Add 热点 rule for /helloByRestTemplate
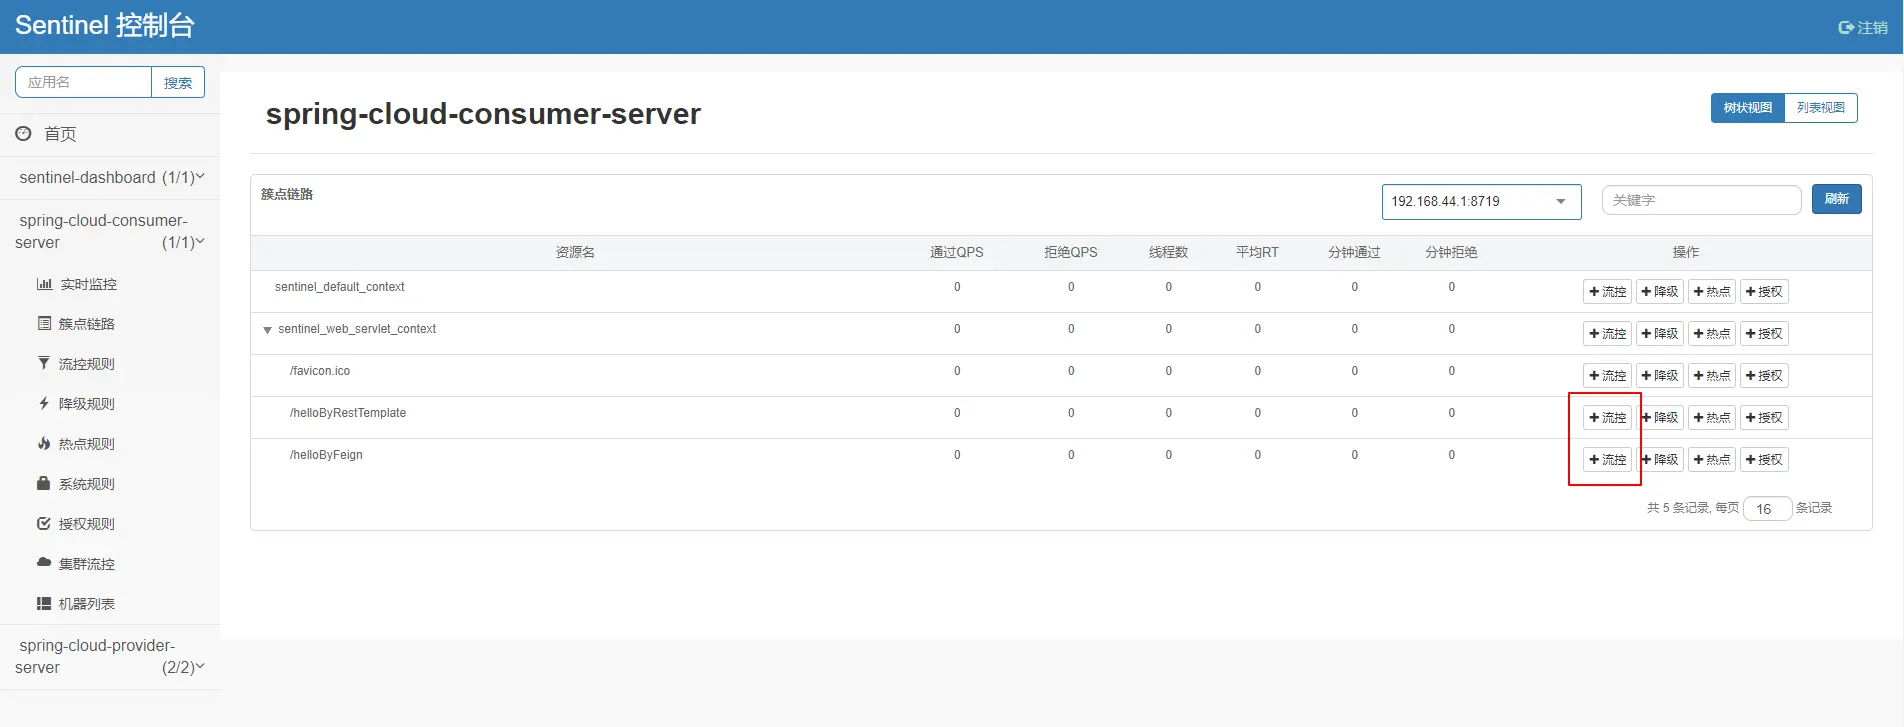The height and width of the screenshot is (727, 1904). click(1711, 417)
